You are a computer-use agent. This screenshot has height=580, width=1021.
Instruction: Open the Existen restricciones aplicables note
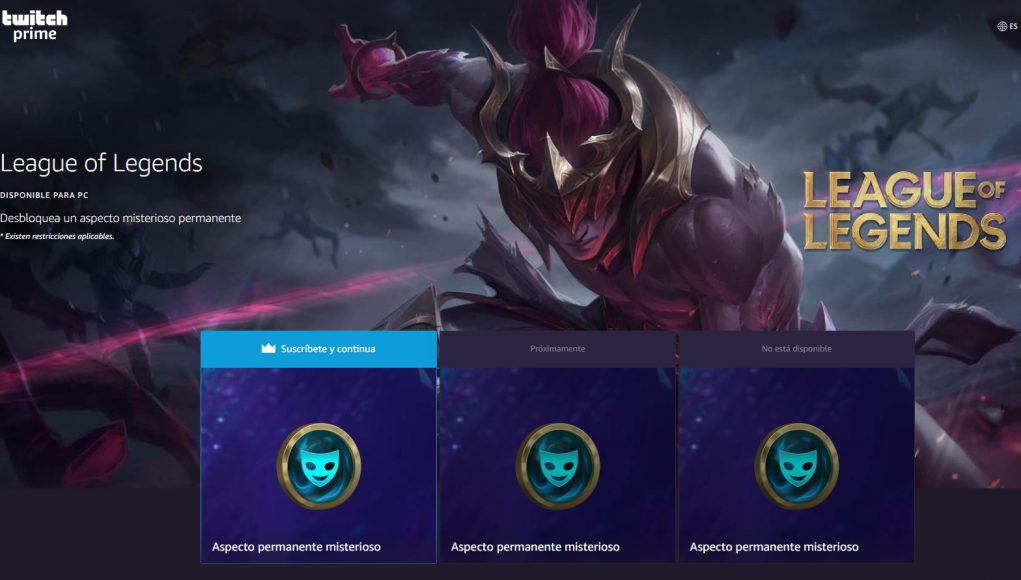pos(57,236)
